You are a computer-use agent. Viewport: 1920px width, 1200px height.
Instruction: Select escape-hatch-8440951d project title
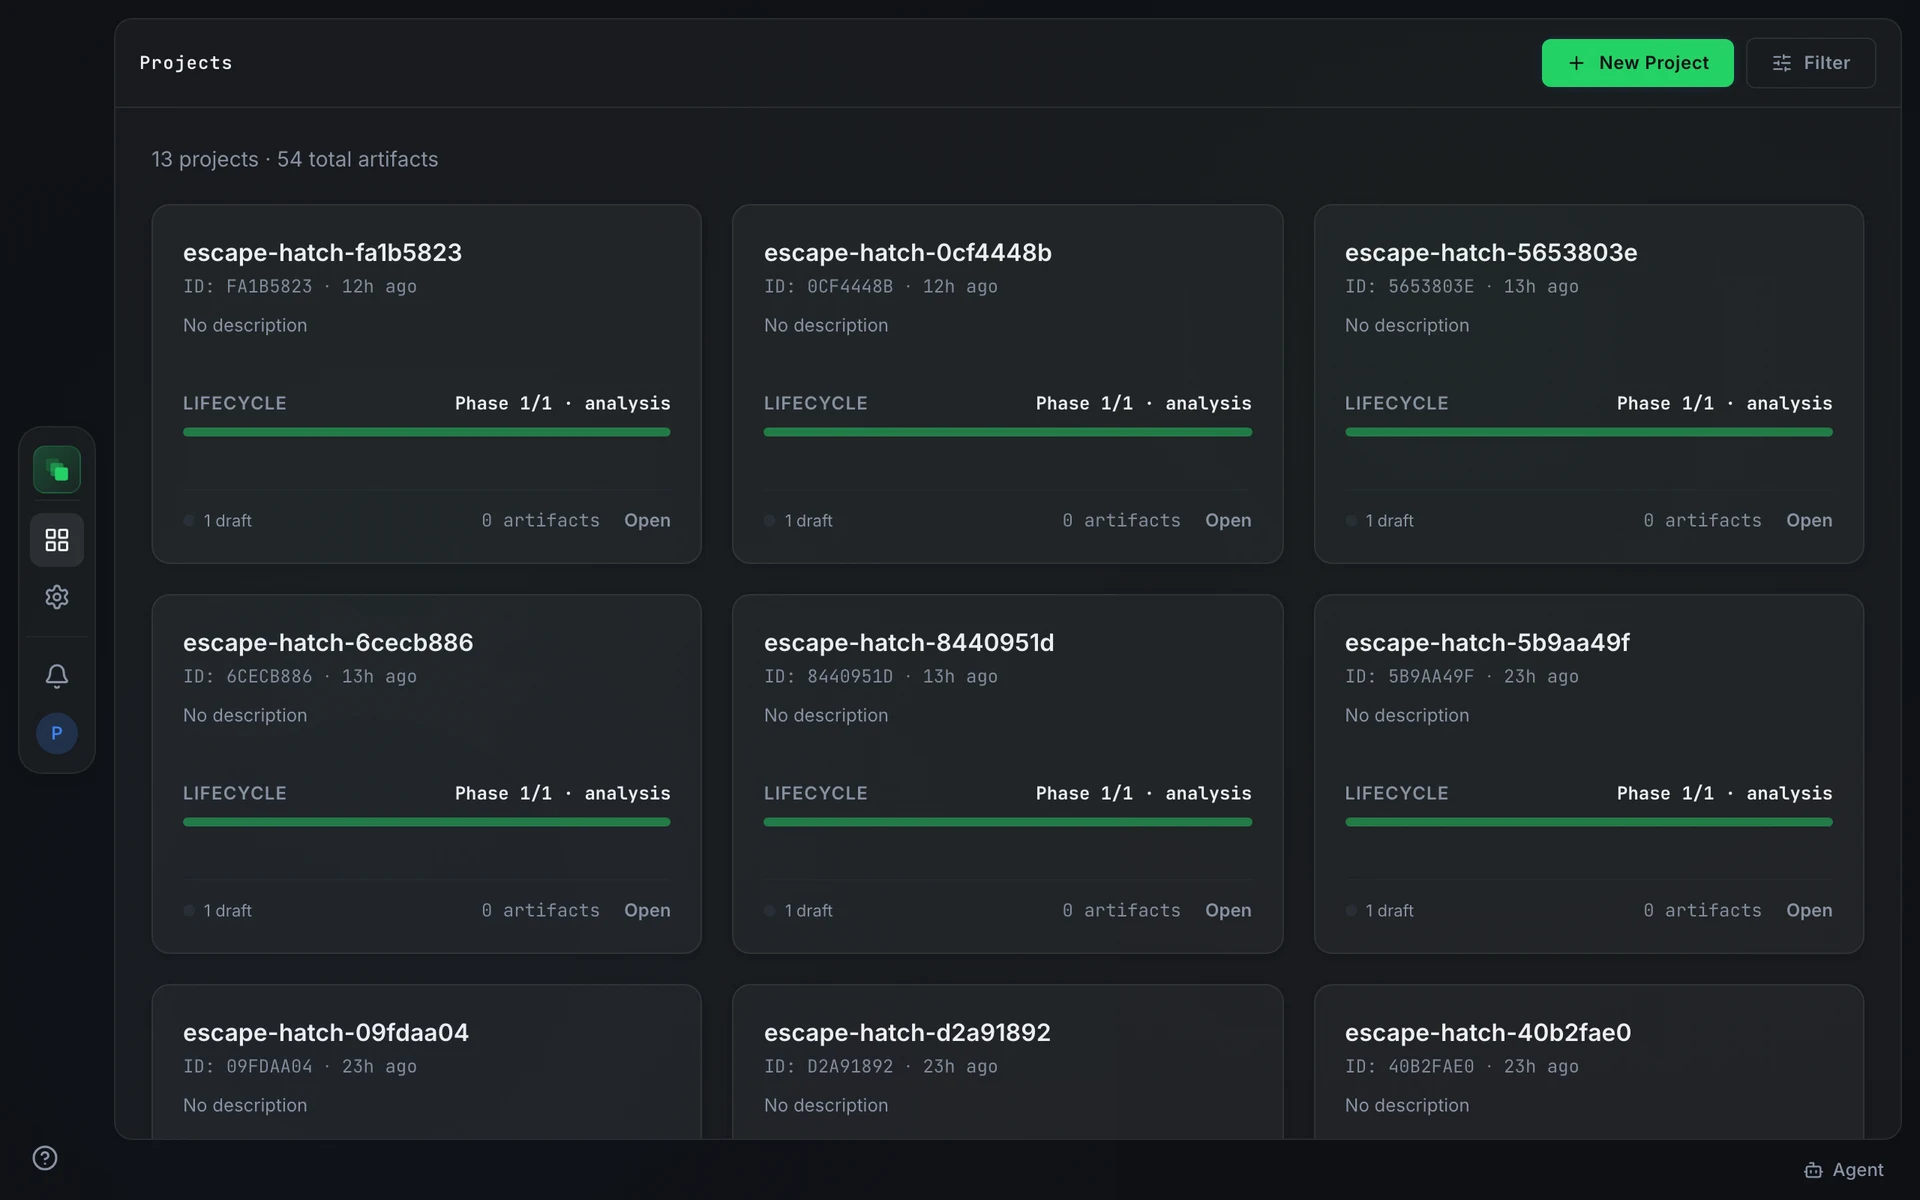tap(909, 642)
